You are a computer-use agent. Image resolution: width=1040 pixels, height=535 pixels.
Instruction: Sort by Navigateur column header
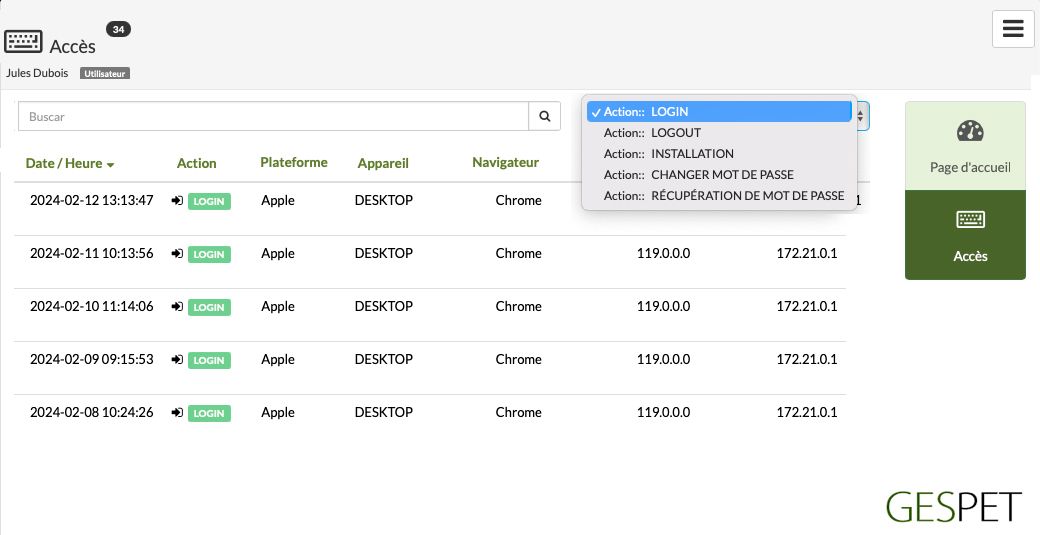pyautogui.click(x=505, y=162)
